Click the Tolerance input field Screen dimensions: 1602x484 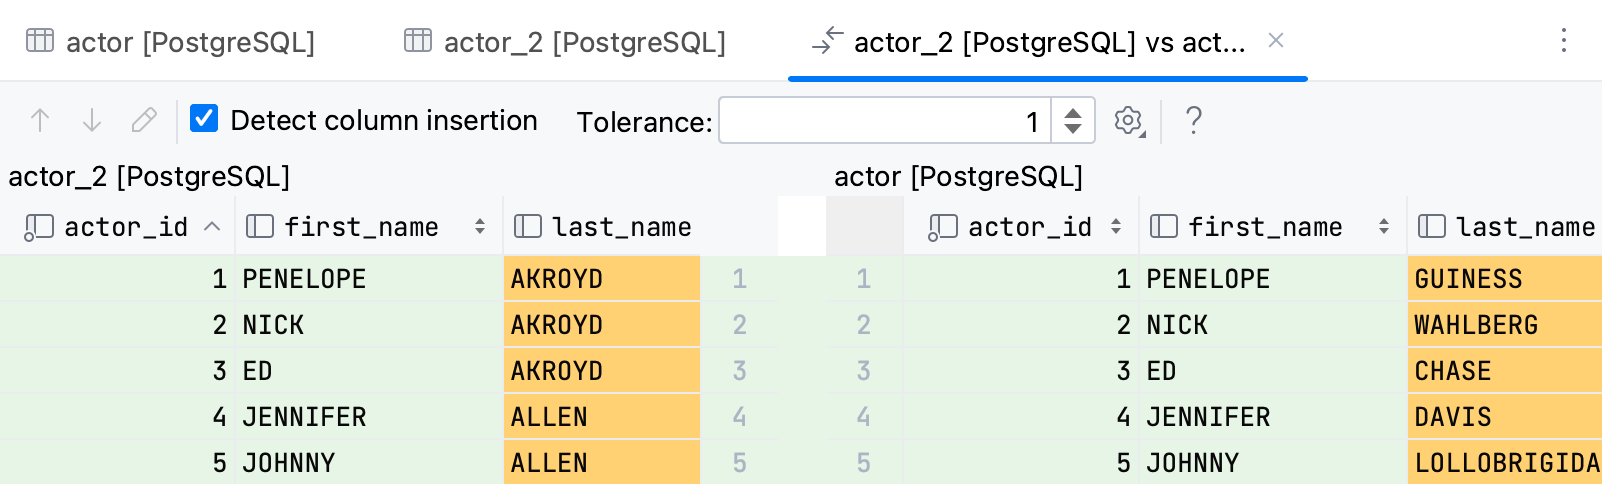(884, 121)
